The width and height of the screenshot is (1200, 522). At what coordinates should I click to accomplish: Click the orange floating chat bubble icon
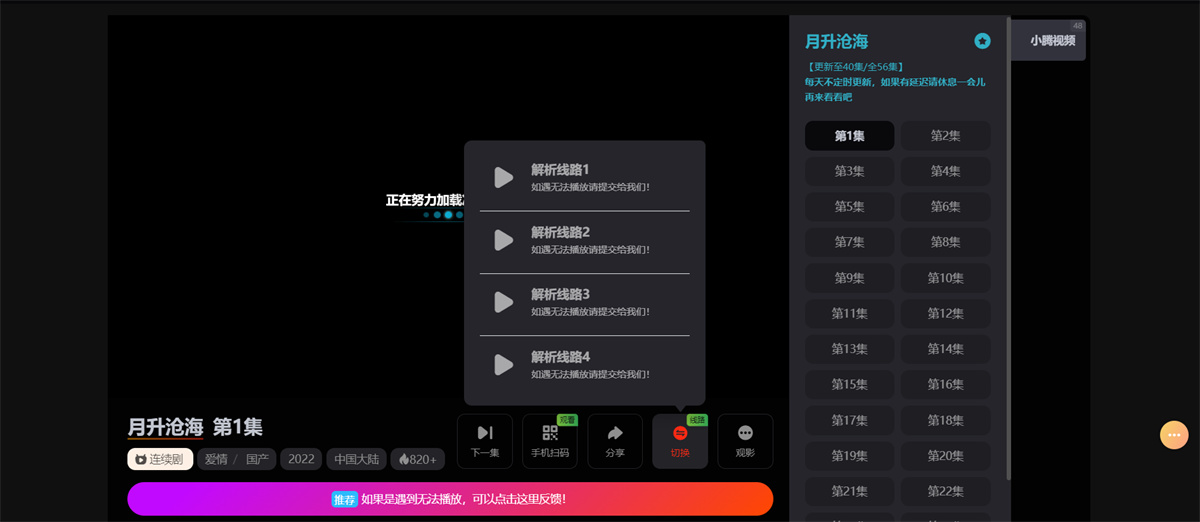pos(1174,435)
